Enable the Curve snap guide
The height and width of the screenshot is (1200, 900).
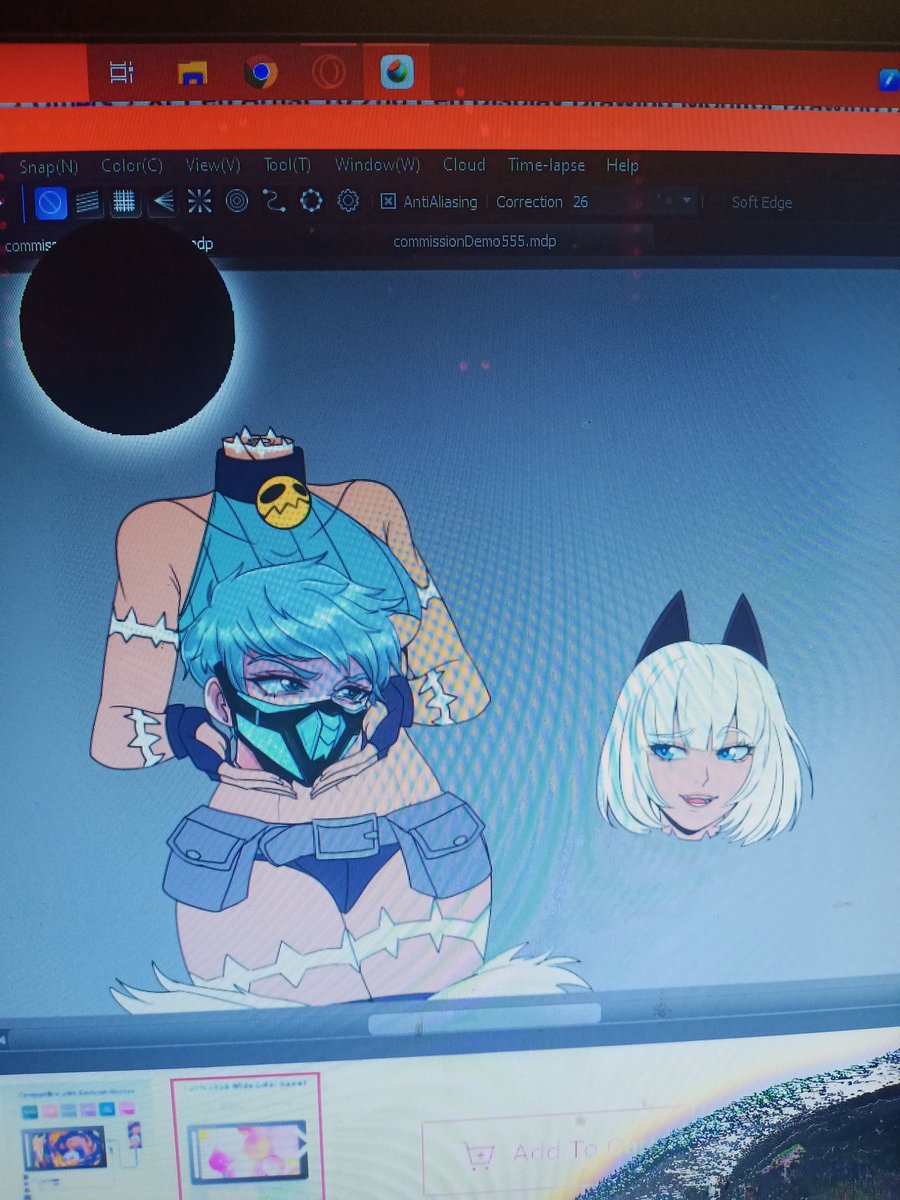[274, 202]
